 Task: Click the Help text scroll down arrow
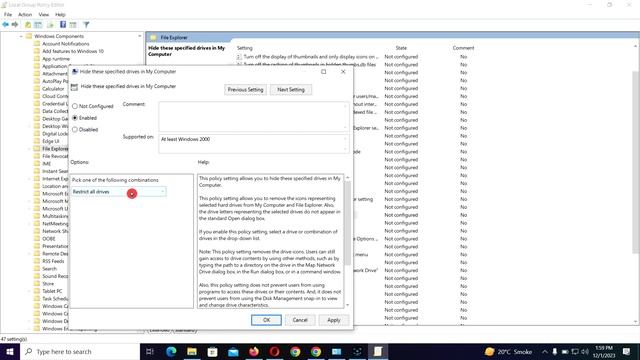(347, 305)
